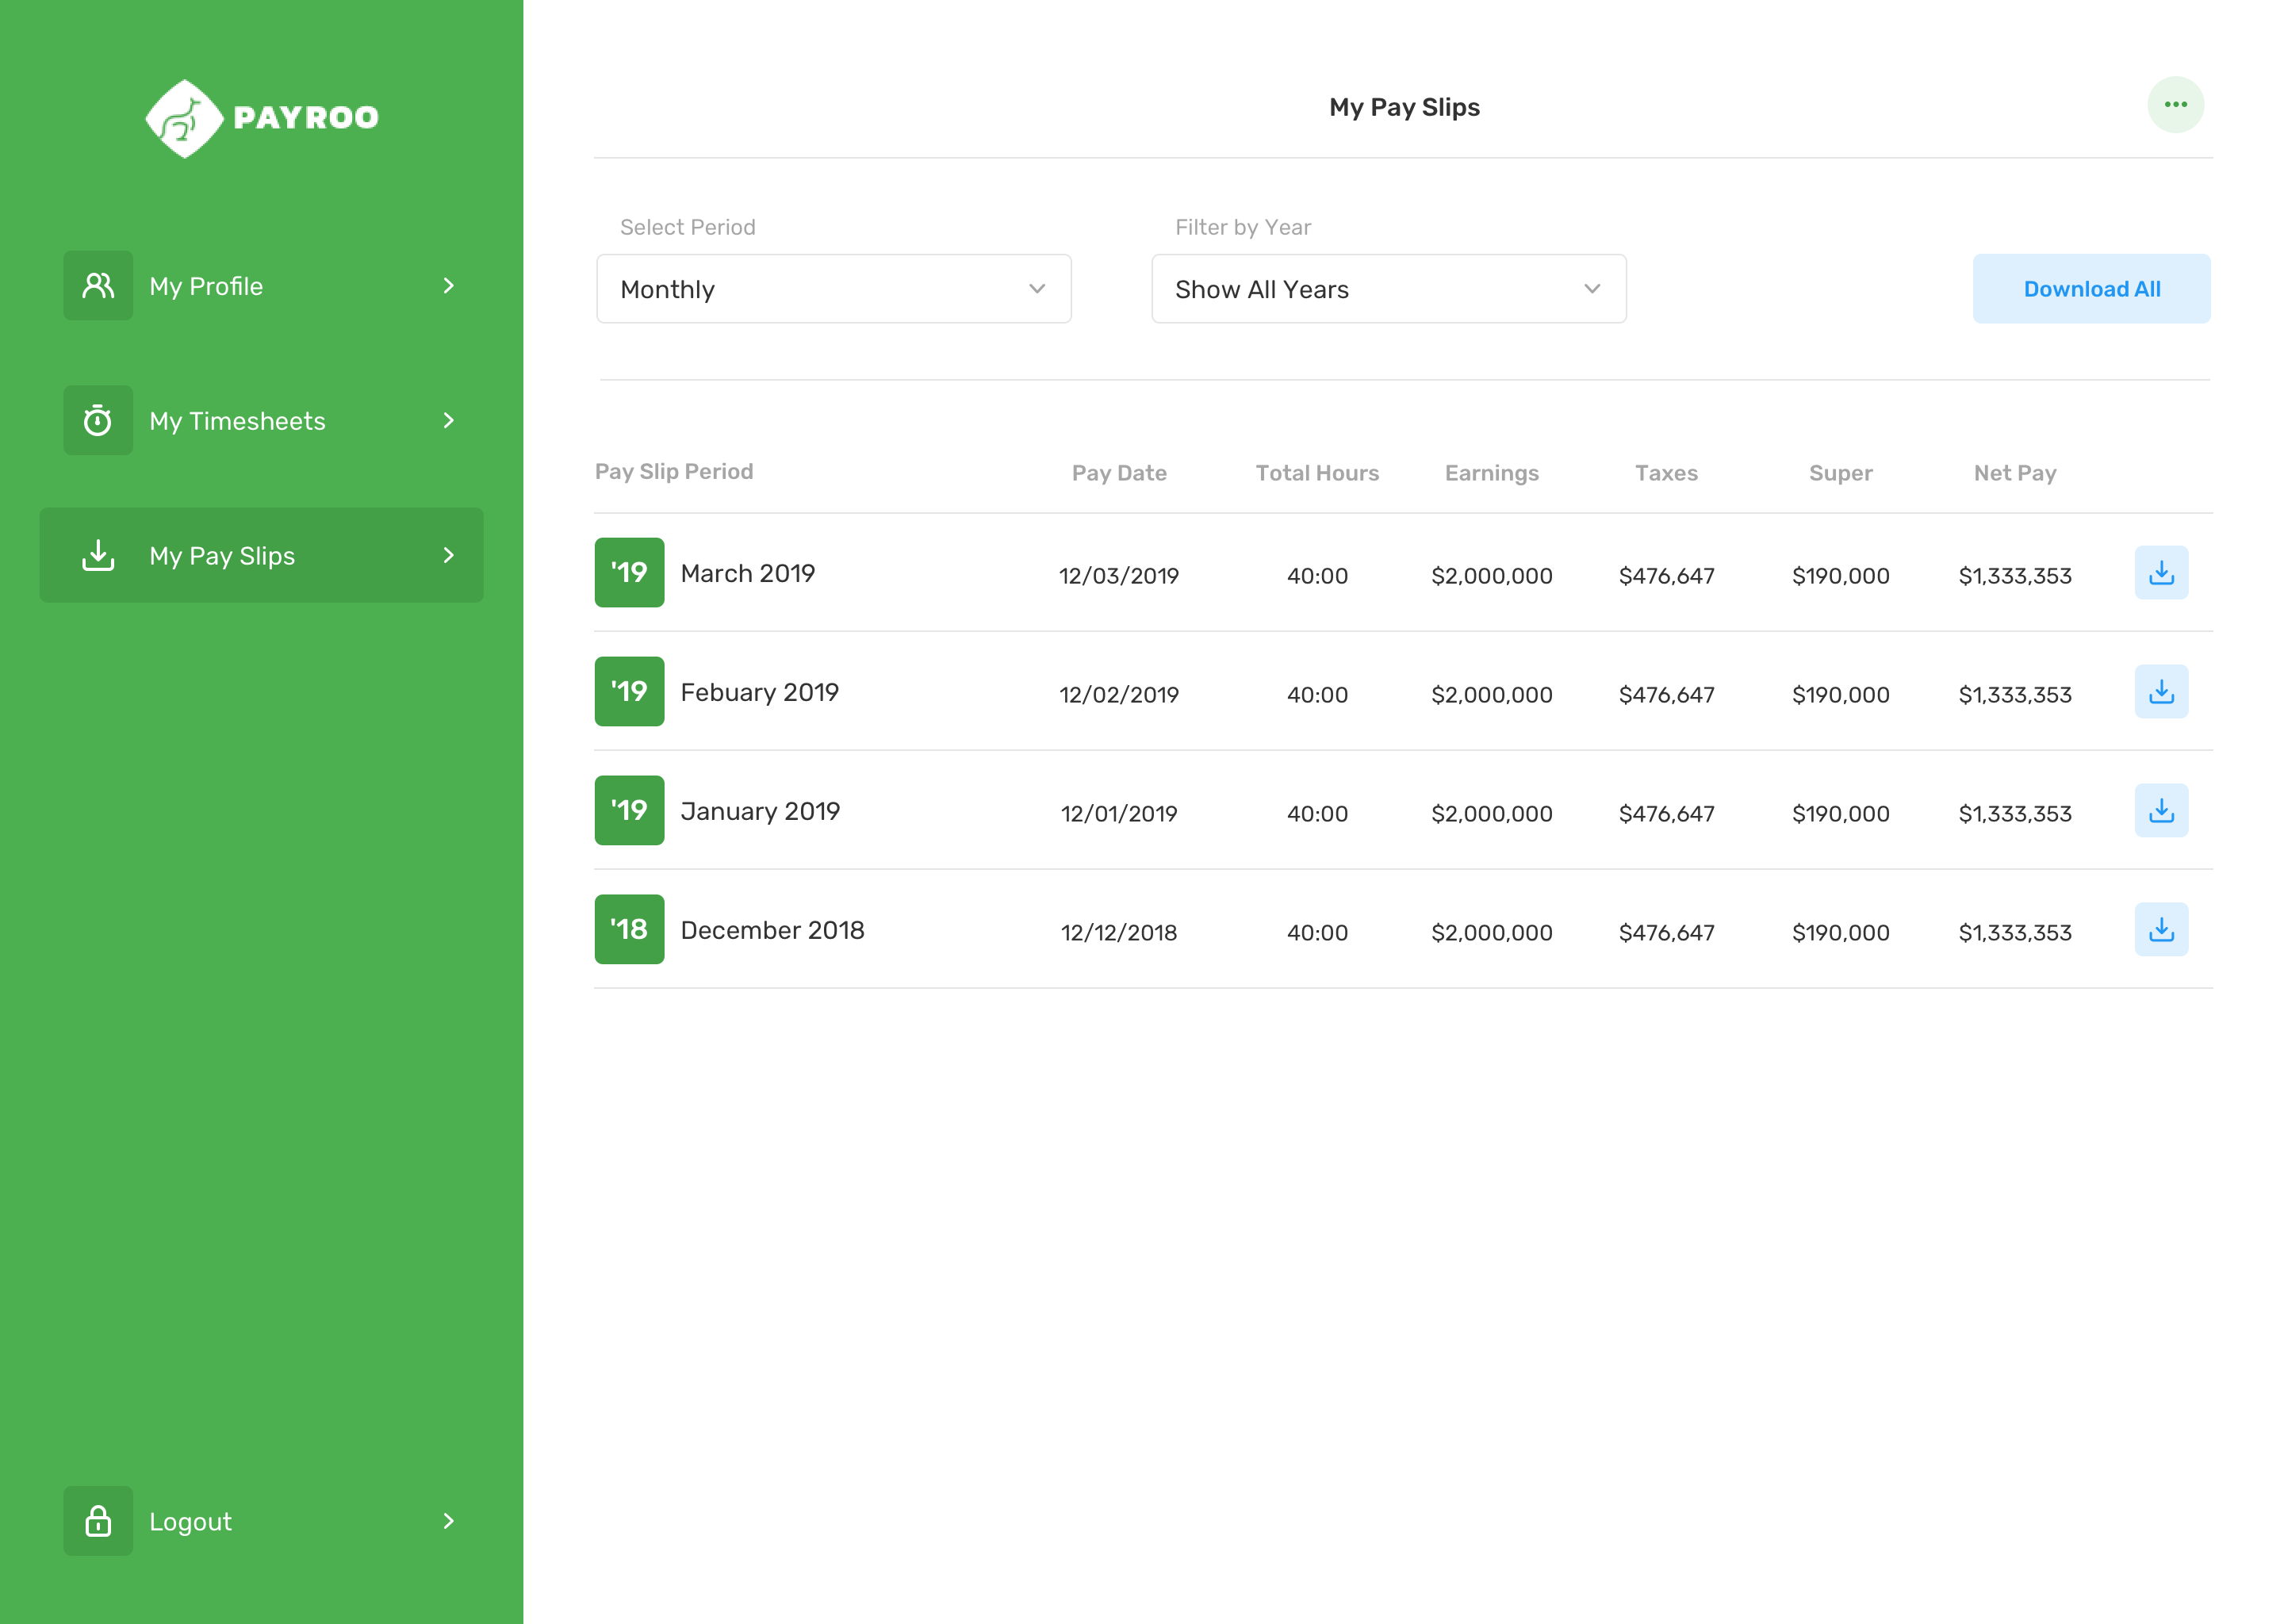Open the Show All Years filter dropdown
The image size is (2284, 1624).
click(x=1389, y=289)
